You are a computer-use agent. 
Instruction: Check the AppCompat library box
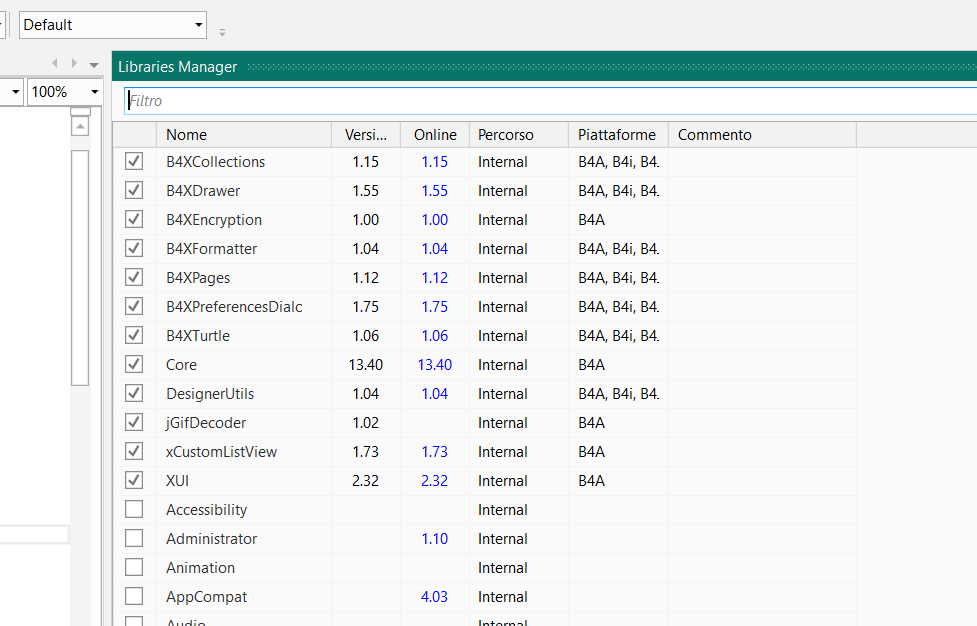point(134,597)
